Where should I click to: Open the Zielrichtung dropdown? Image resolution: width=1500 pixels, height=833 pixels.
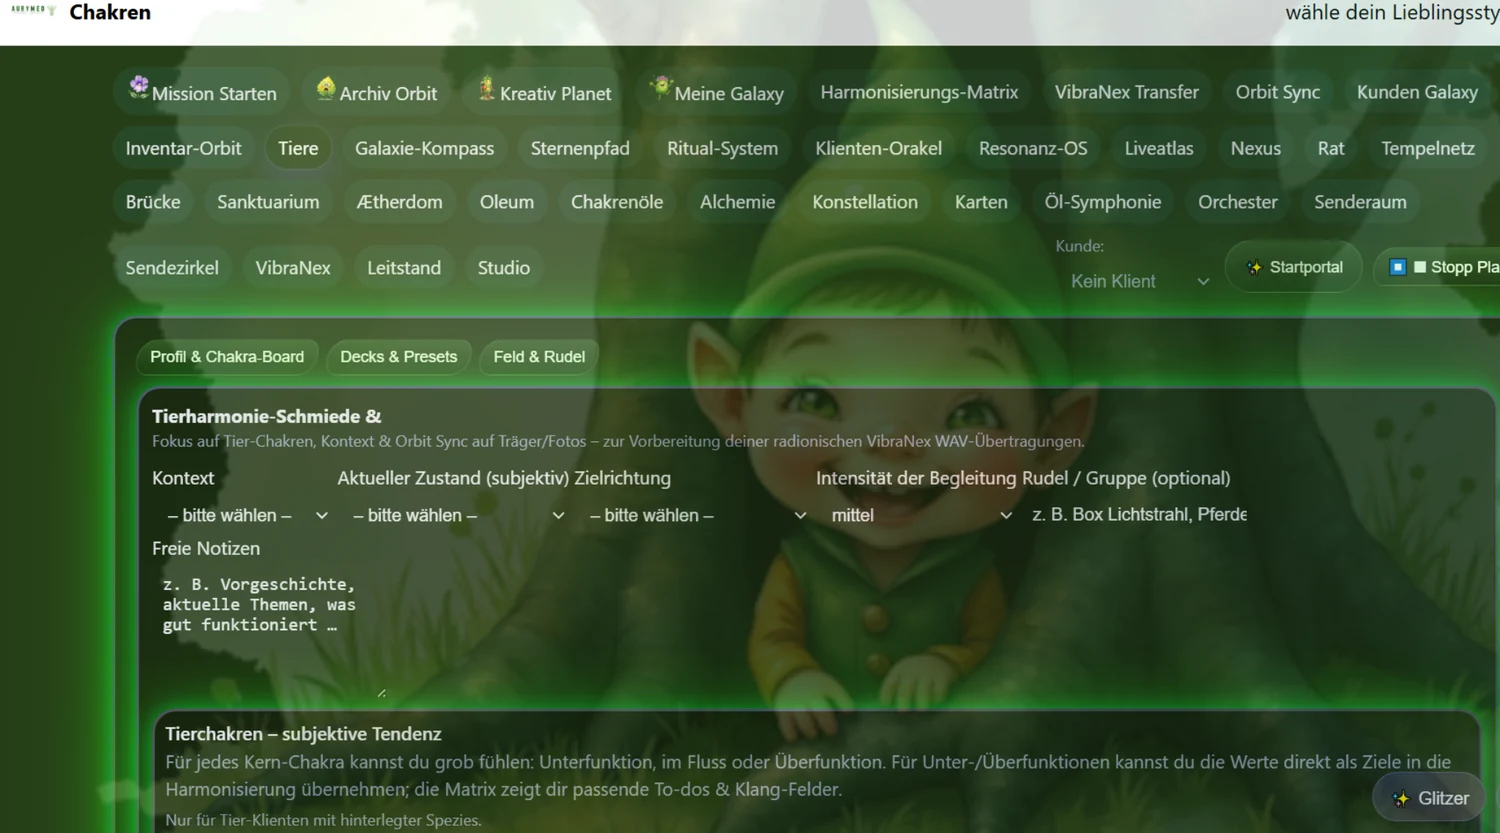pyautogui.click(x=696, y=515)
